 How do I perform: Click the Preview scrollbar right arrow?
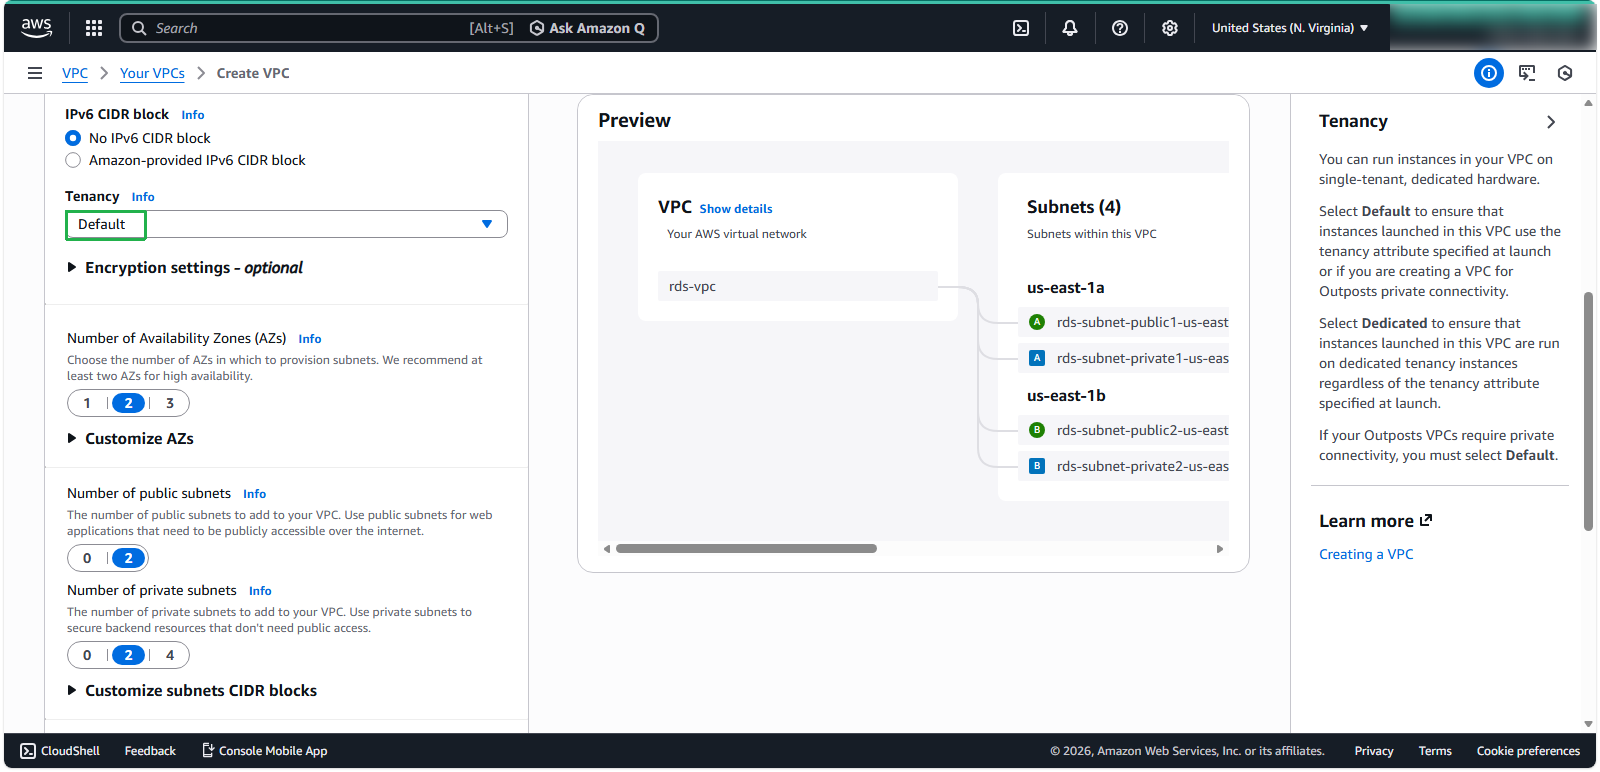click(1220, 549)
